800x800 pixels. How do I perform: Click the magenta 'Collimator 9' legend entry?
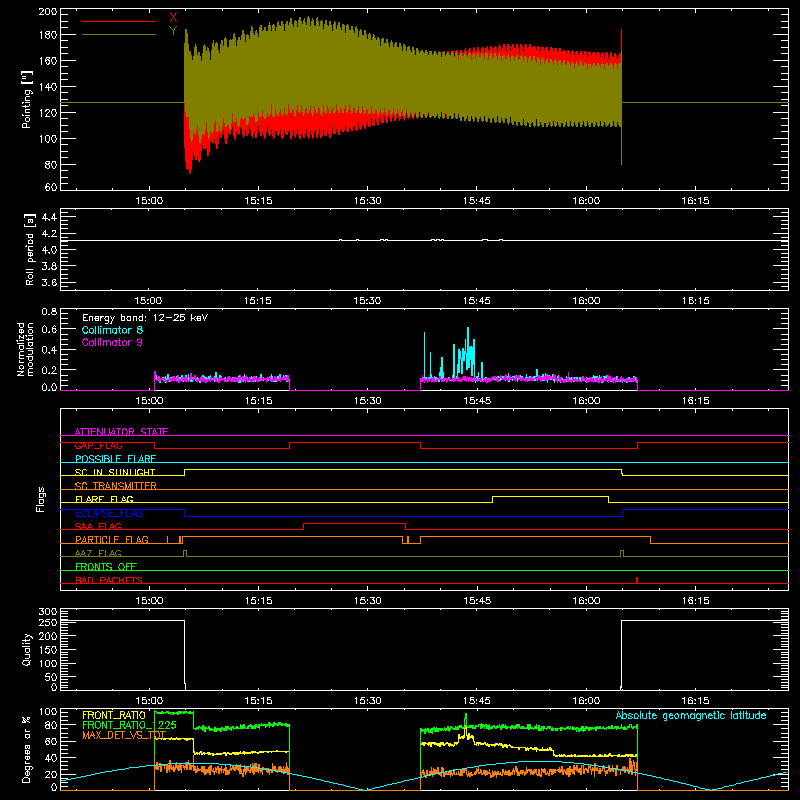pos(112,342)
